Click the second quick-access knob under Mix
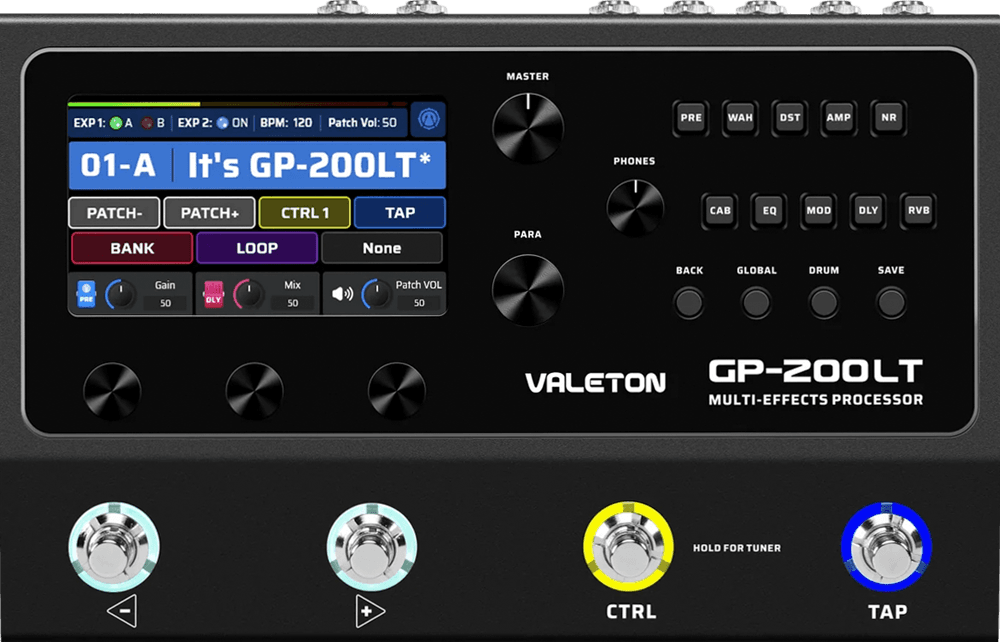Screen dimensions: 1000x642 pyautogui.click(x=254, y=391)
